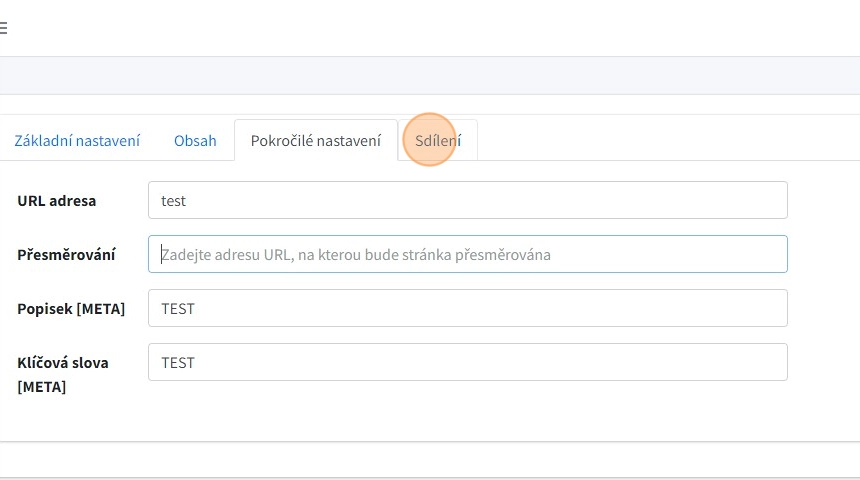This screenshot has width=860, height=480.
Task: Click the white top header bar
Action: point(430,28)
